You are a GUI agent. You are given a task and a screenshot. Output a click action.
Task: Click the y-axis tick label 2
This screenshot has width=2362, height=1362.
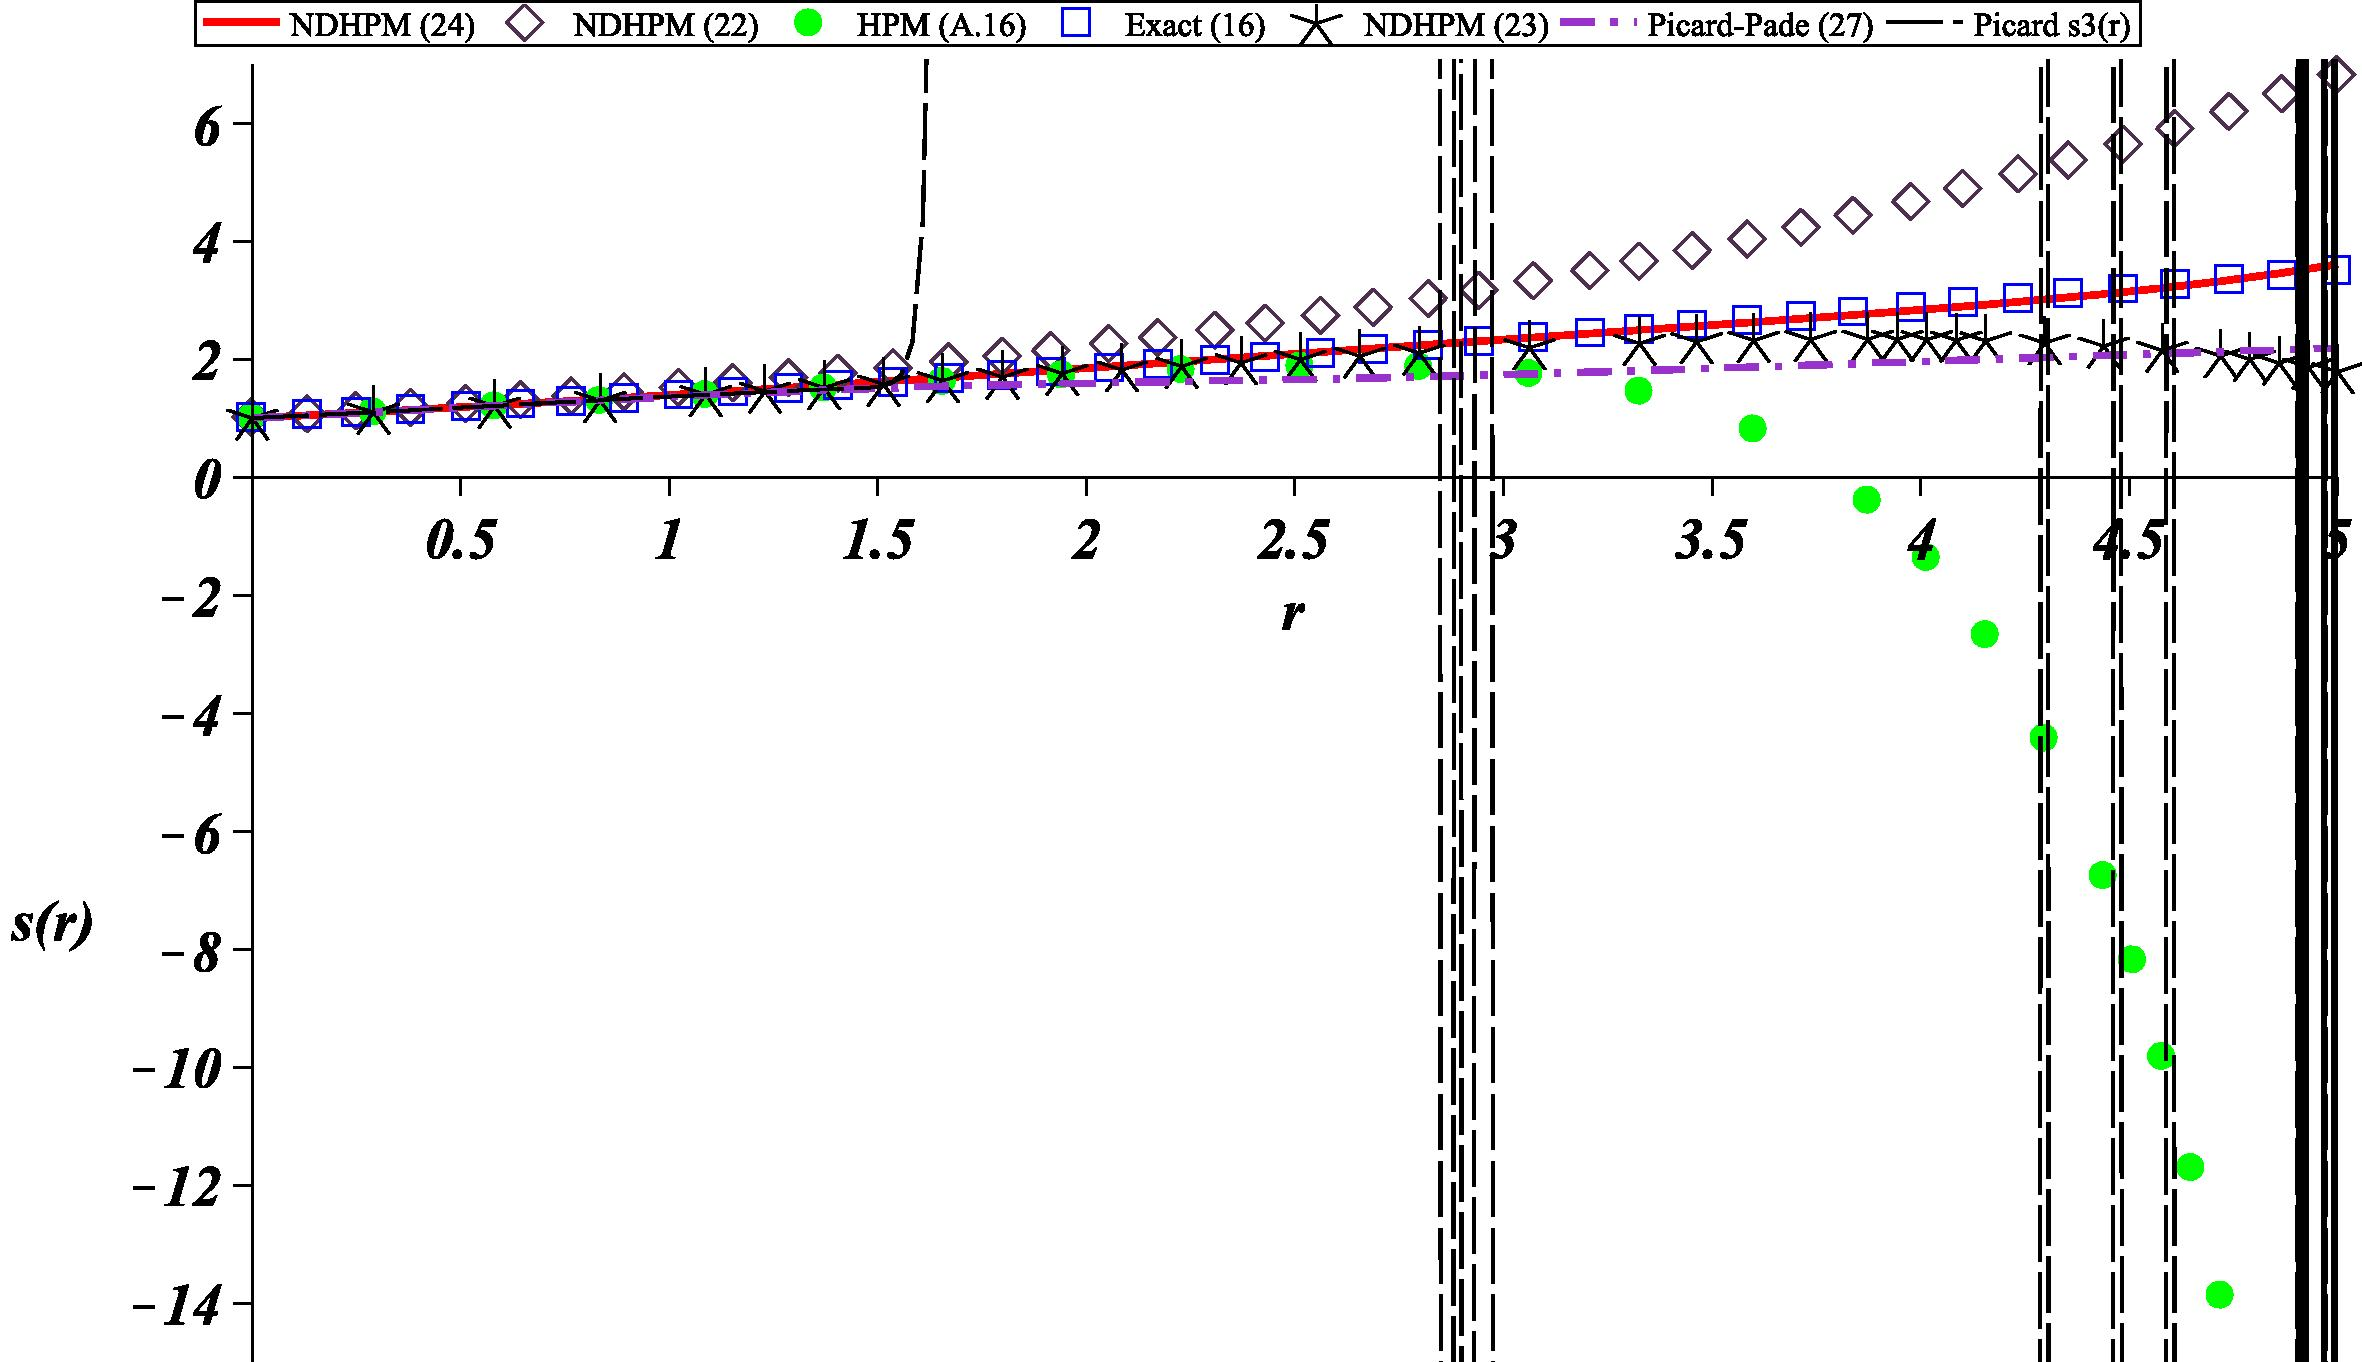coord(206,364)
